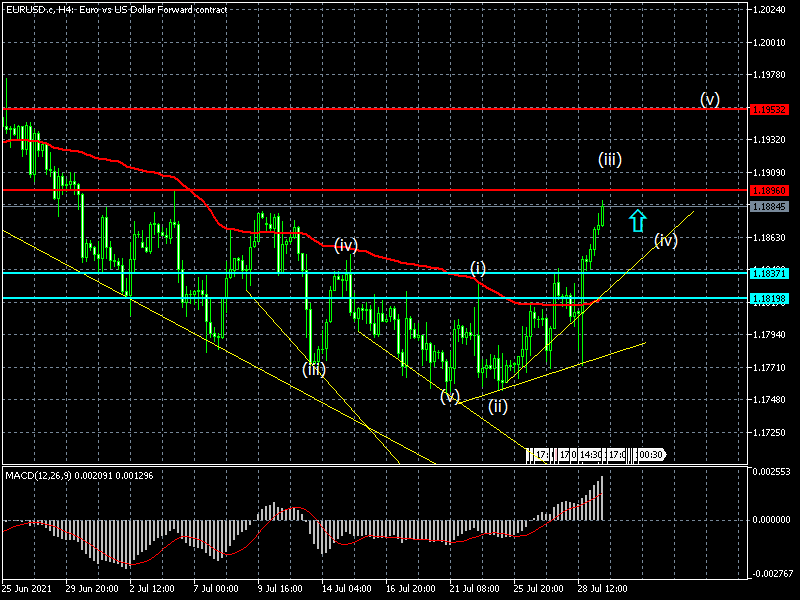800x600 pixels.
Task: Select the upper wave (iii) label
Action: tap(610, 159)
